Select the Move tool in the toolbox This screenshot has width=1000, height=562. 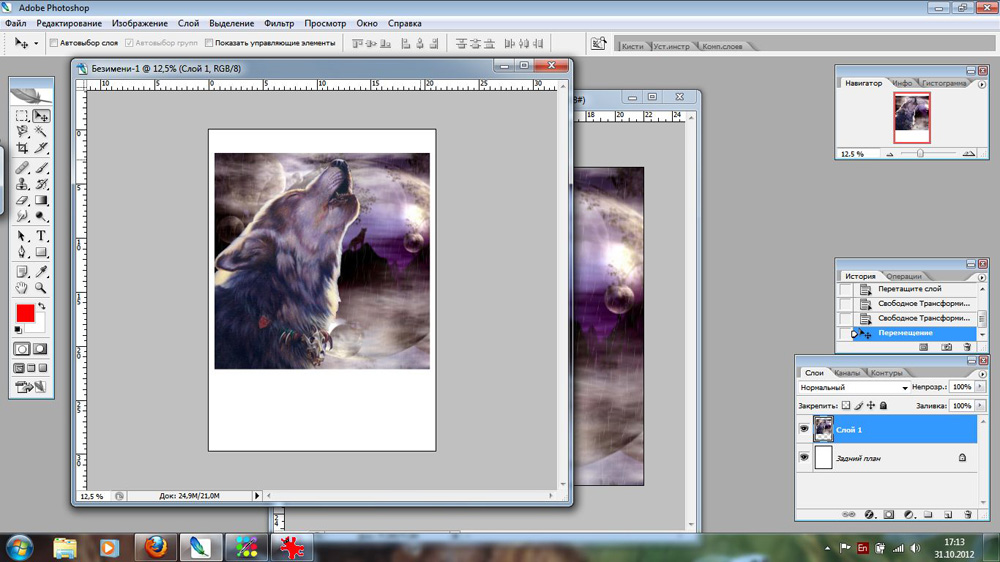pos(41,115)
